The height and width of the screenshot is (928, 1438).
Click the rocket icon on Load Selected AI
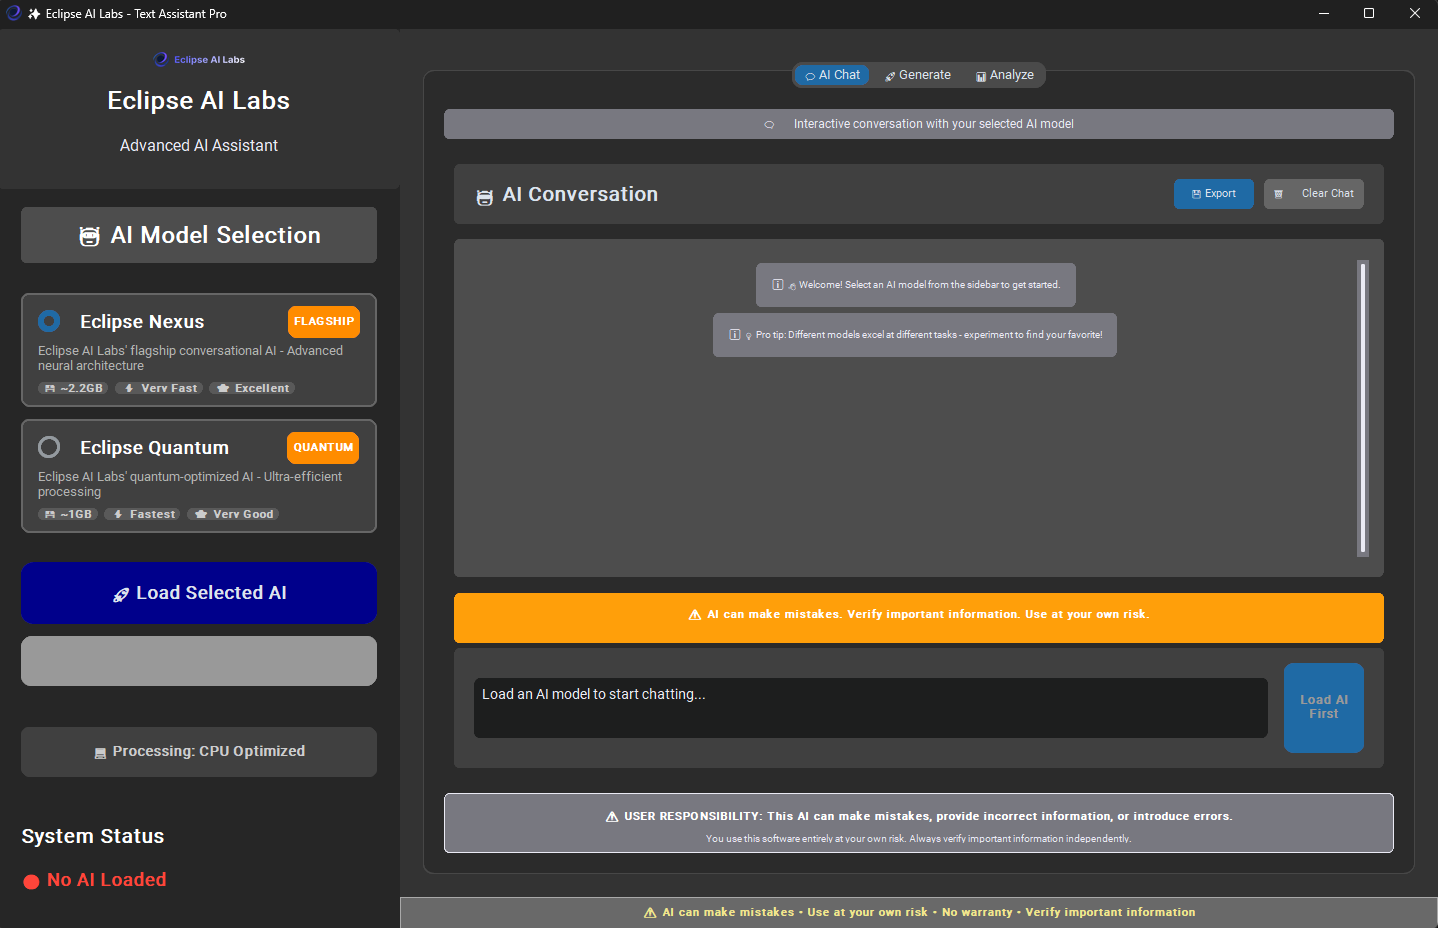point(121,595)
